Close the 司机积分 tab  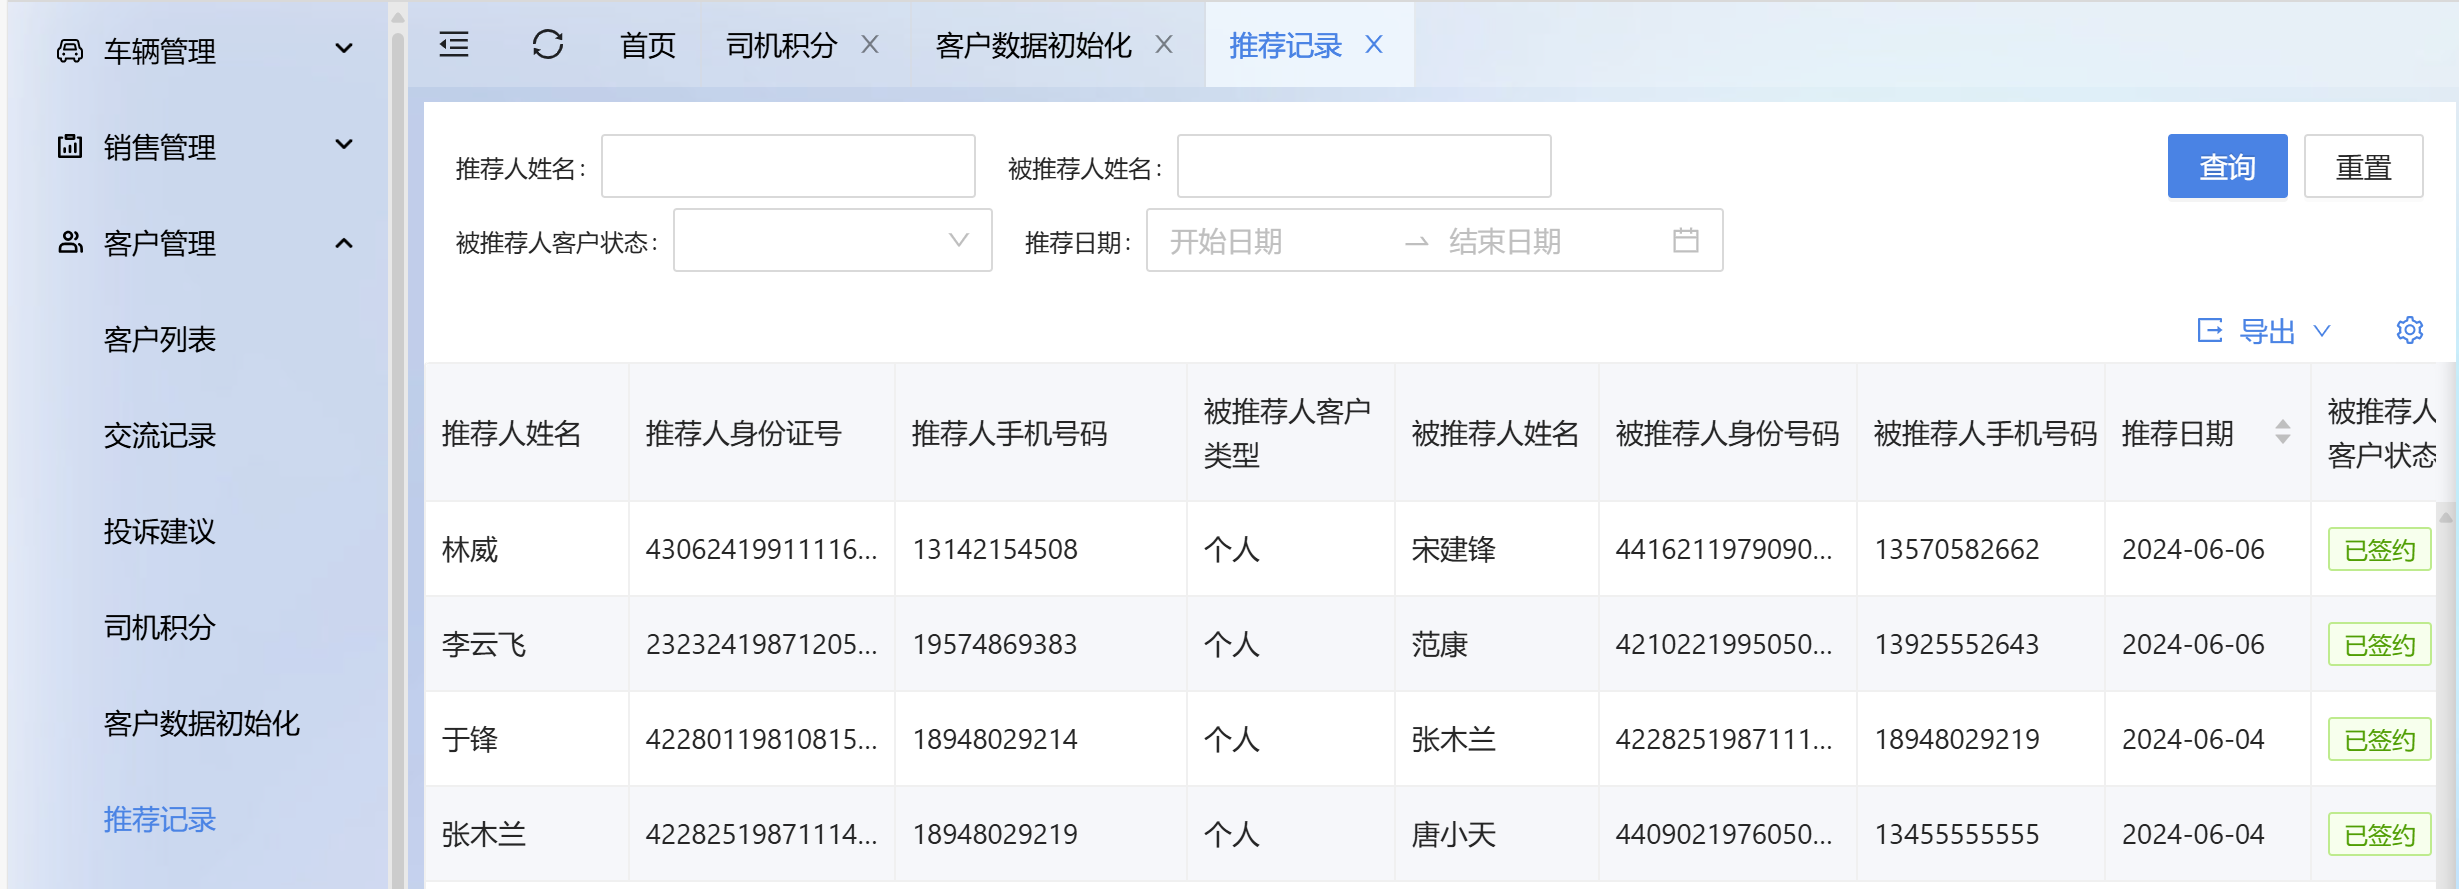[870, 45]
